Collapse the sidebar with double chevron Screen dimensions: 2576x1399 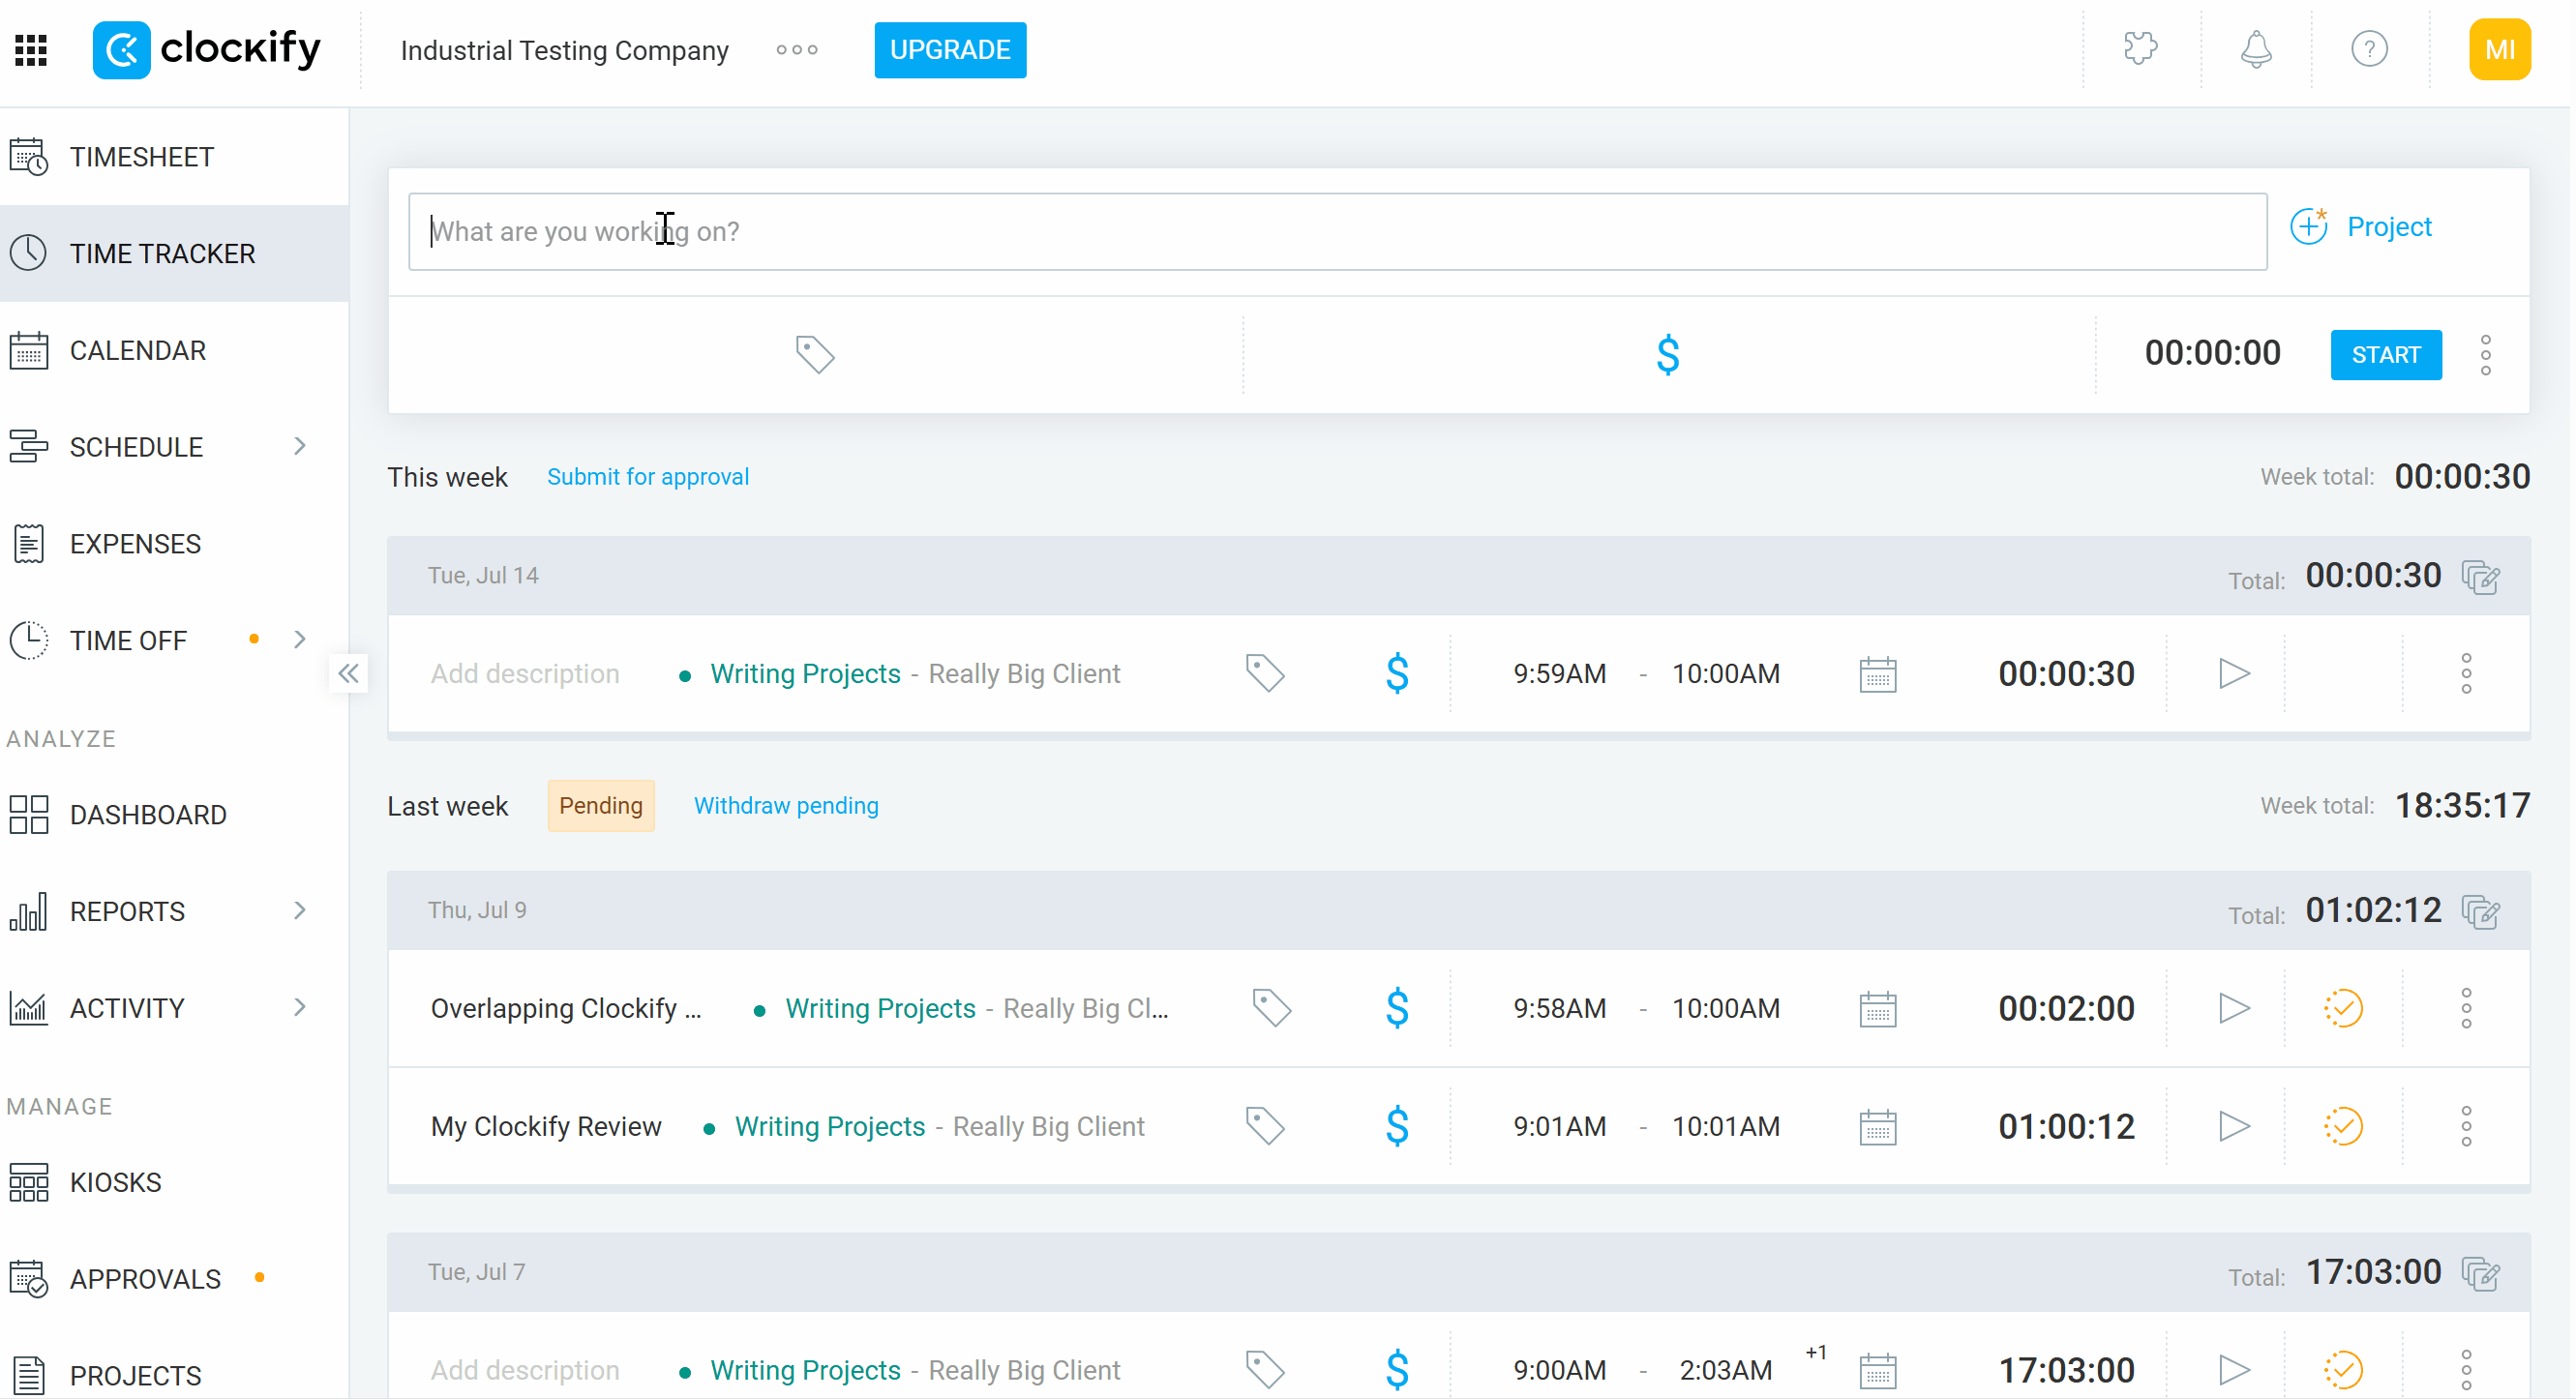(x=348, y=674)
